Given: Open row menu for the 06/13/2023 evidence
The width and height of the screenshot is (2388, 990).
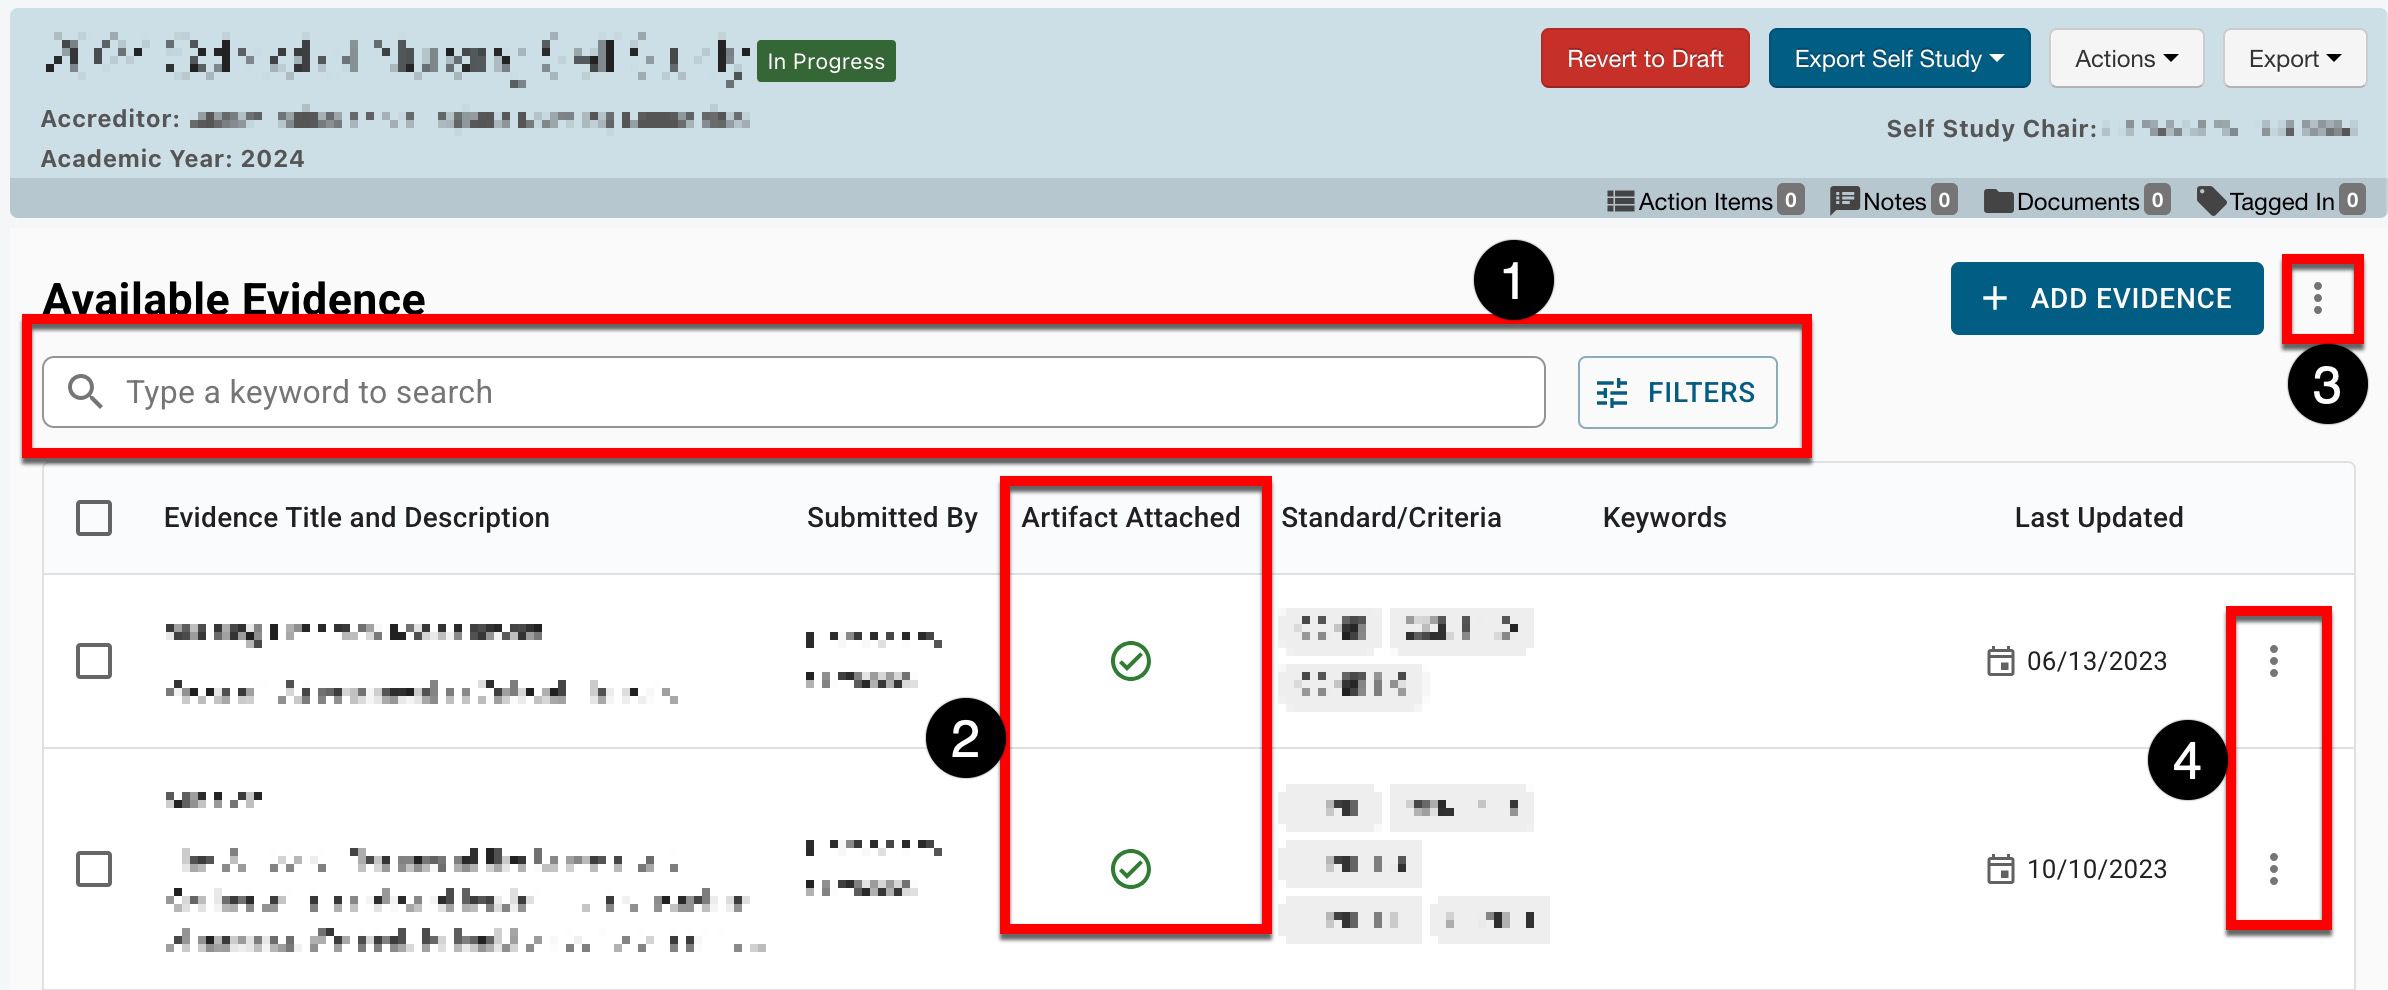Looking at the screenshot, I should point(2273,661).
